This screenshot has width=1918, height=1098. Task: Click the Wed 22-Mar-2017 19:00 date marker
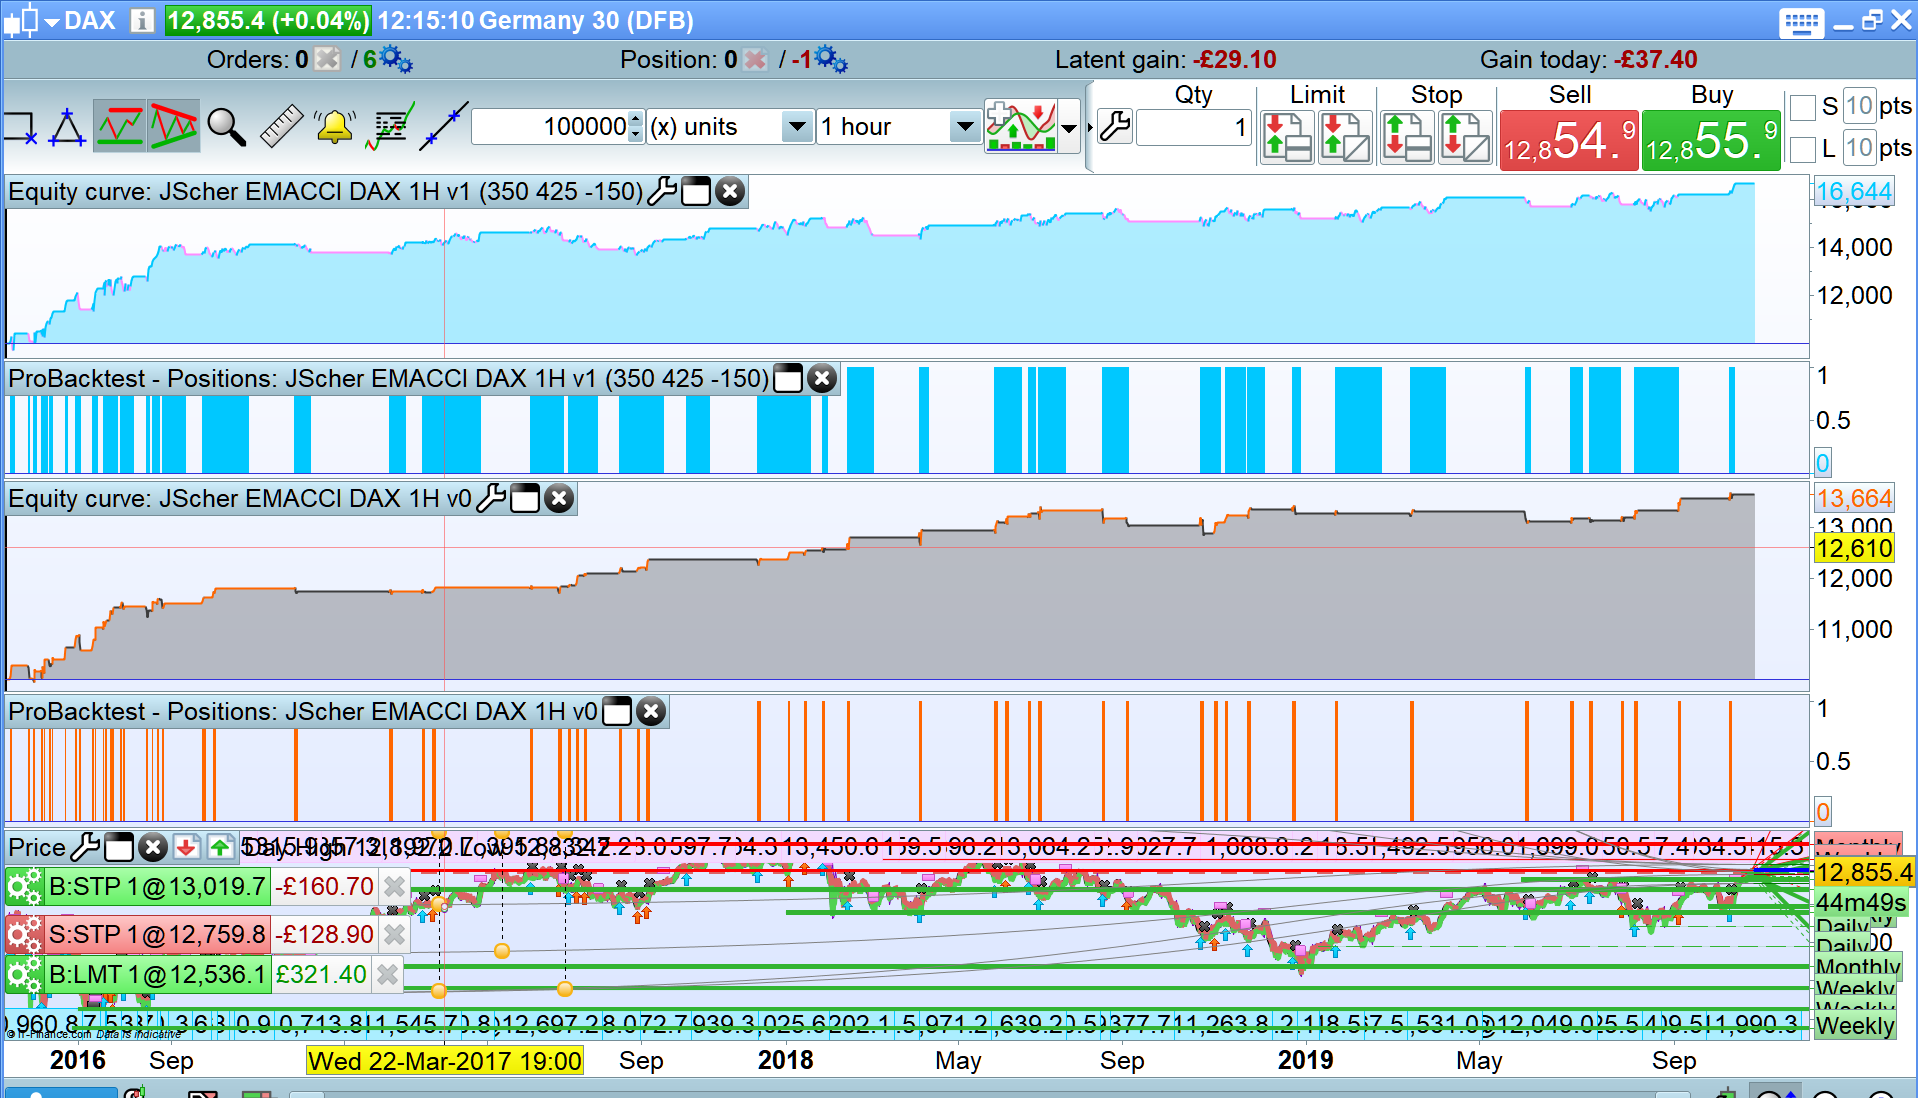click(445, 1061)
